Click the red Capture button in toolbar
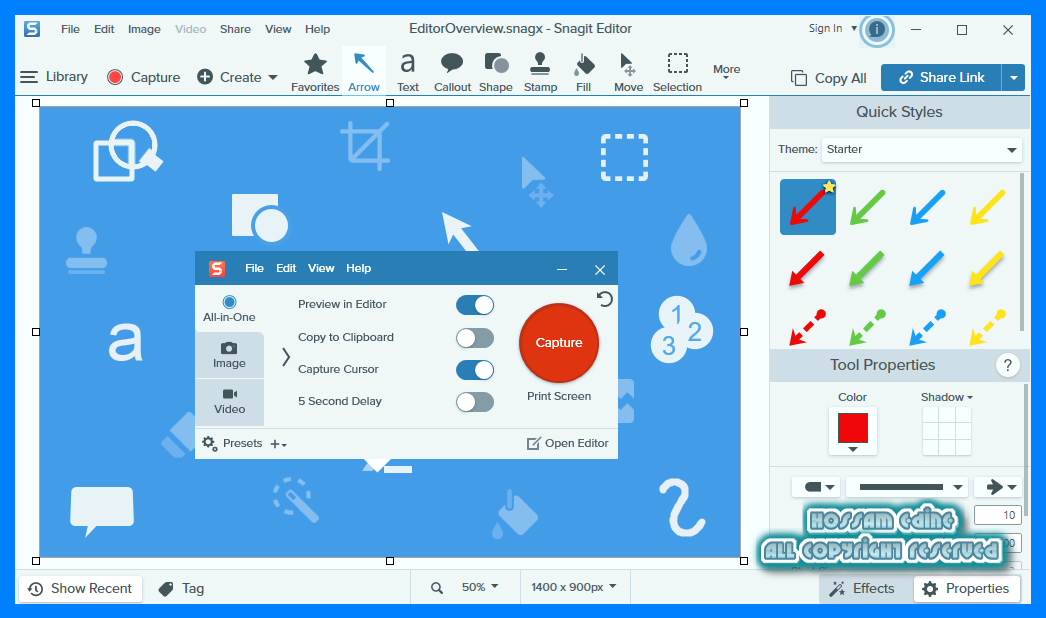This screenshot has width=1046, height=618. point(143,77)
